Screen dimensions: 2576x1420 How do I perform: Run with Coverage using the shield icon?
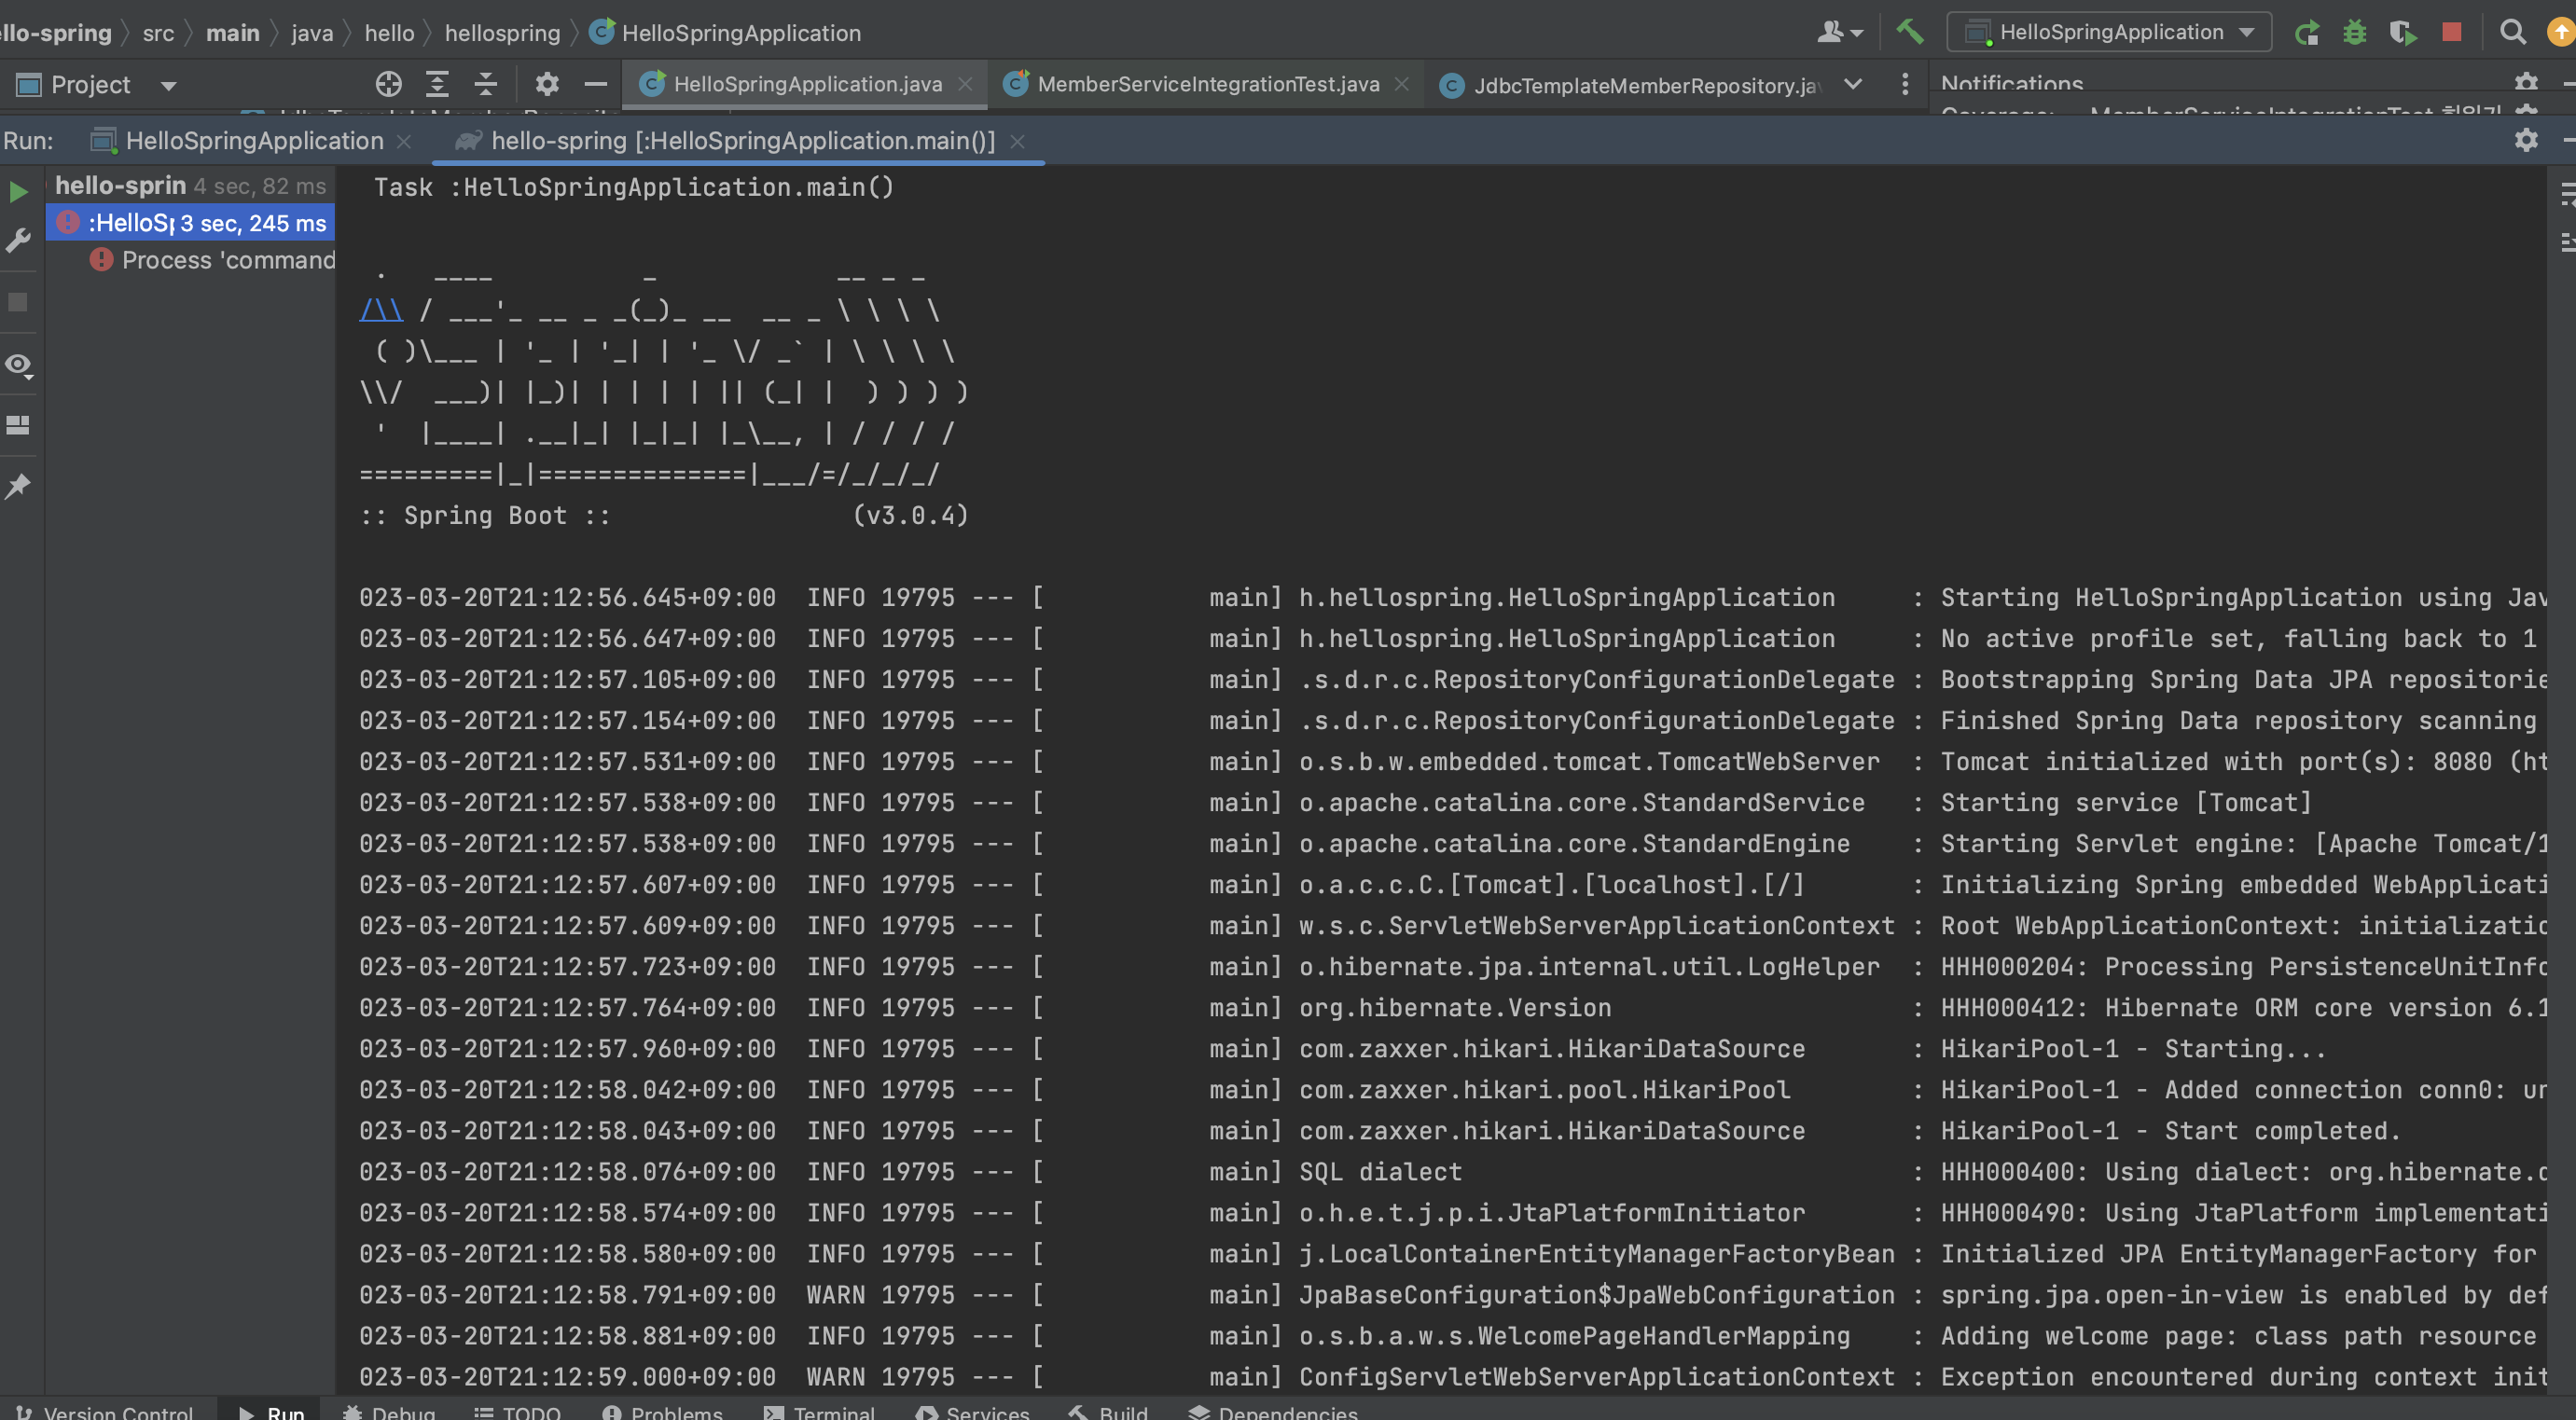2402,32
